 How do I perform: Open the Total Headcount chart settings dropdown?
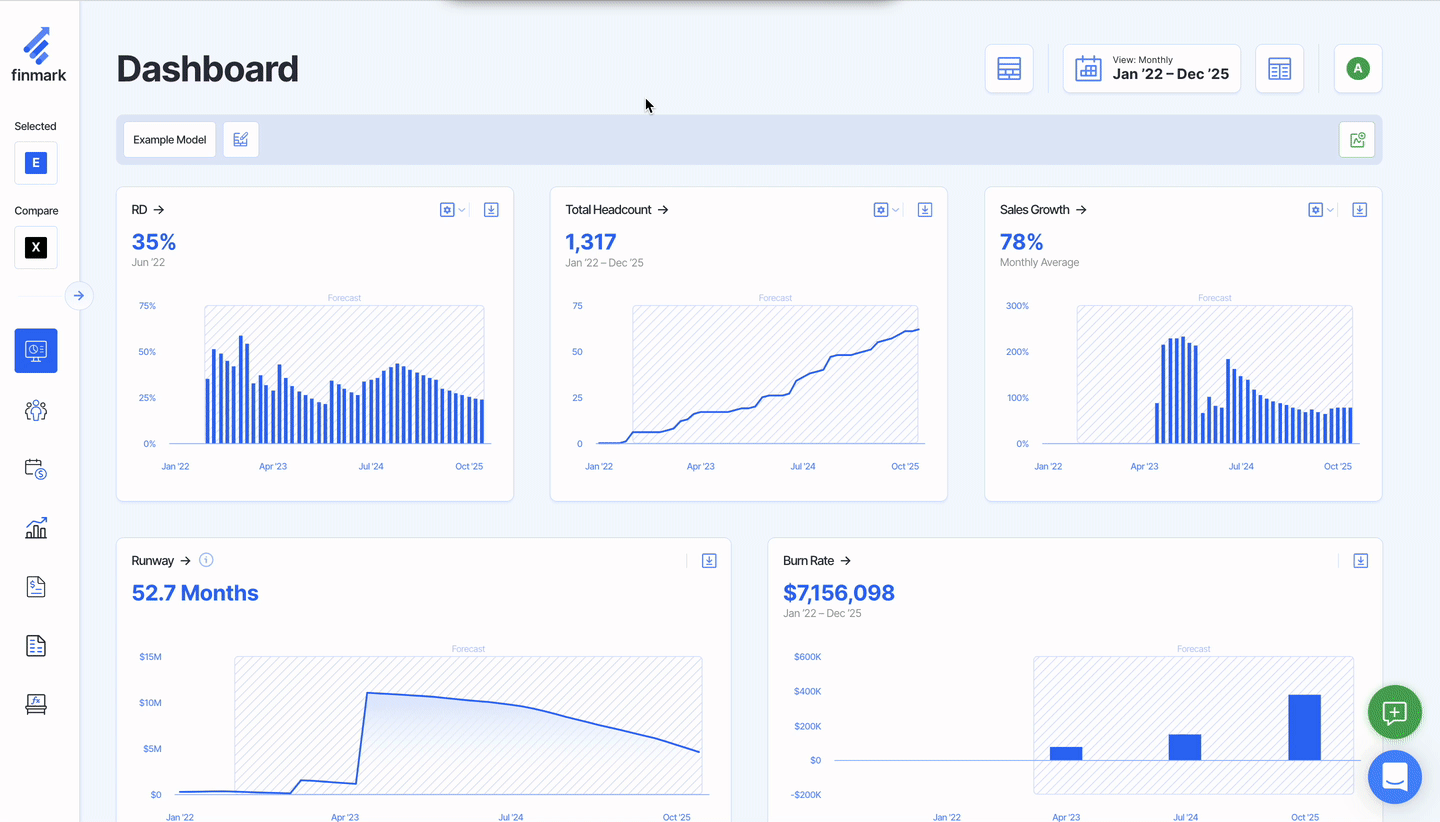point(886,210)
